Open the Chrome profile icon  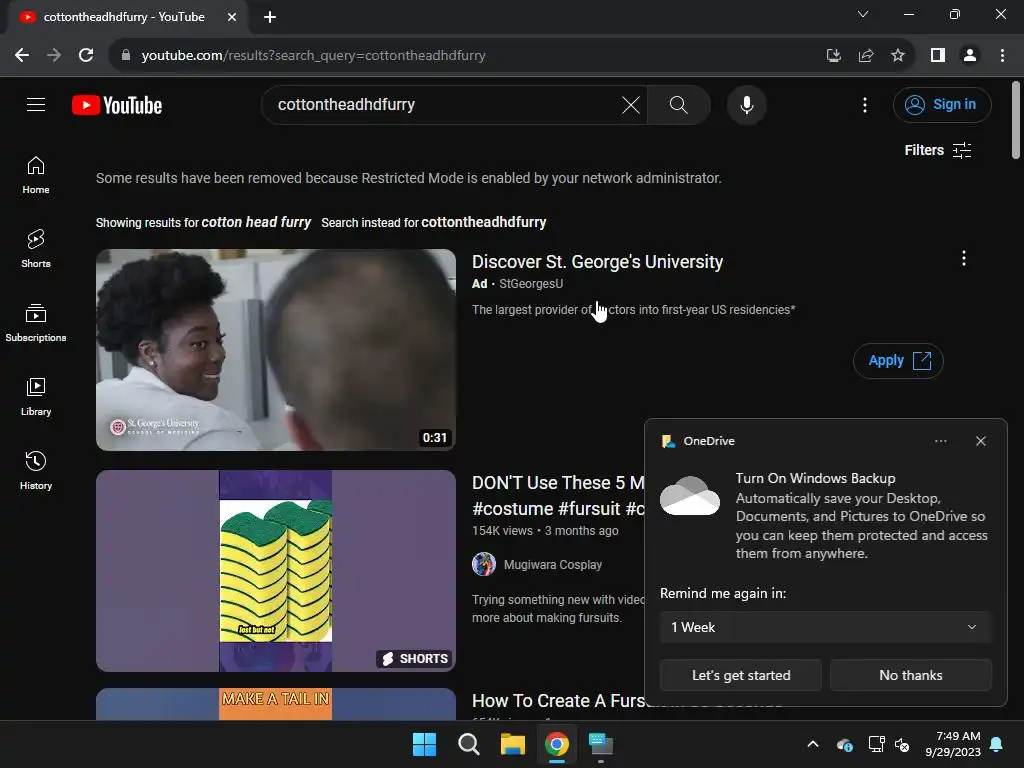click(x=970, y=56)
